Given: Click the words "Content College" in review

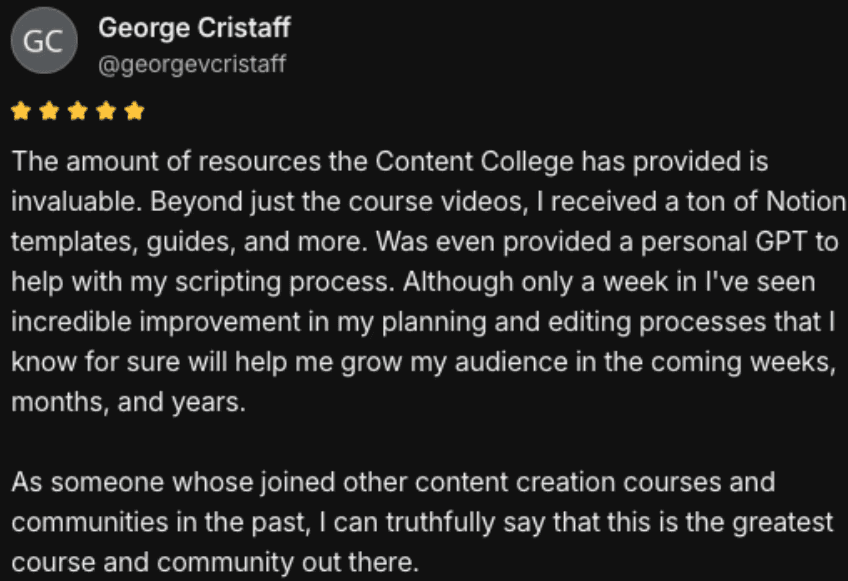Looking at the screenshot, I should point(474,162).
